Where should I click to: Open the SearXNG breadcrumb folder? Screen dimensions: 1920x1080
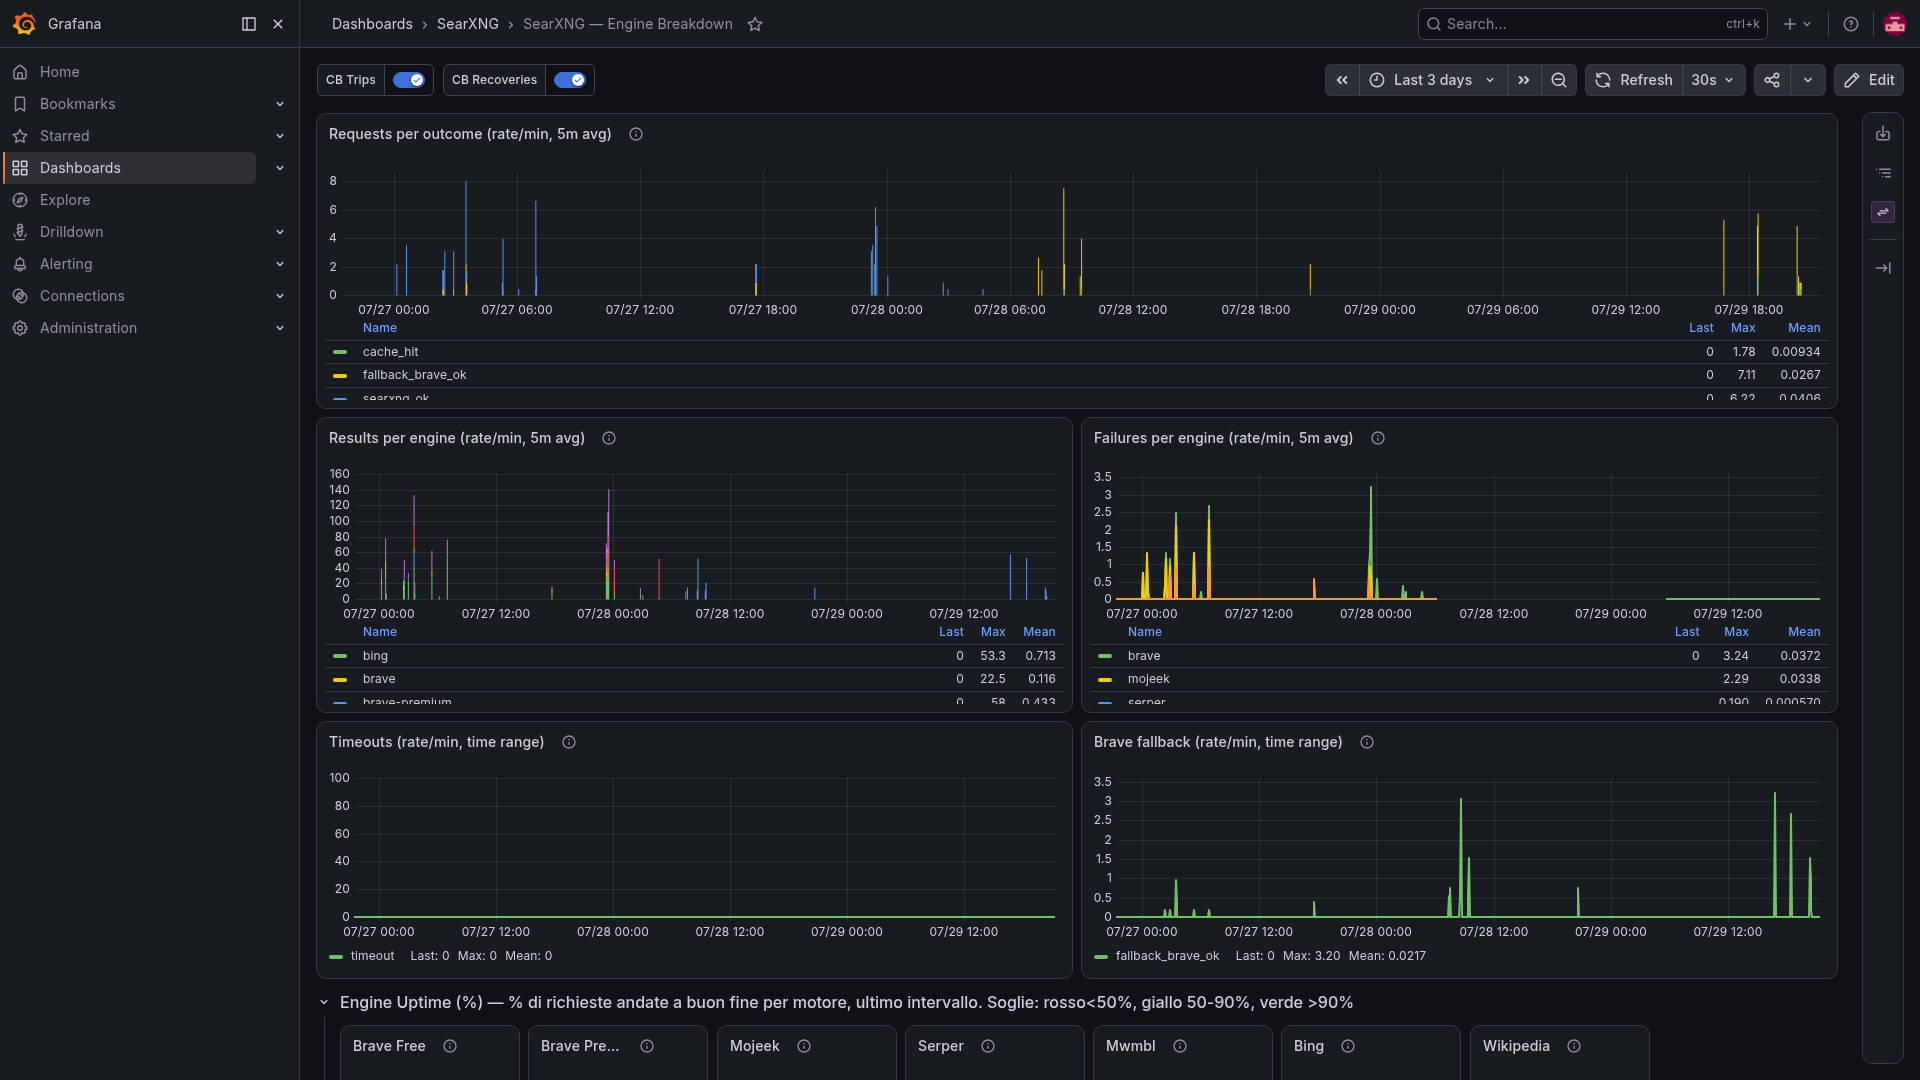coord(467,24)
